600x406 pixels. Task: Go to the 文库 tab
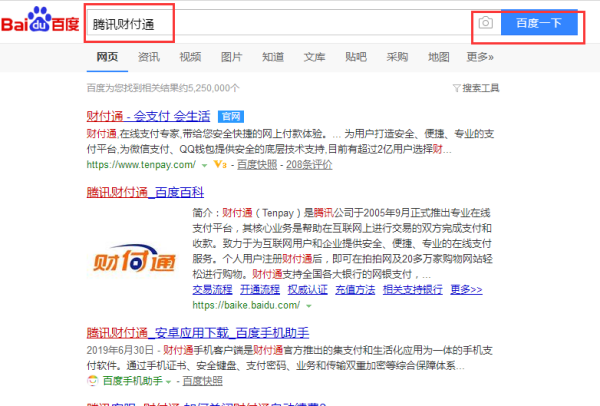pos(314,57)
